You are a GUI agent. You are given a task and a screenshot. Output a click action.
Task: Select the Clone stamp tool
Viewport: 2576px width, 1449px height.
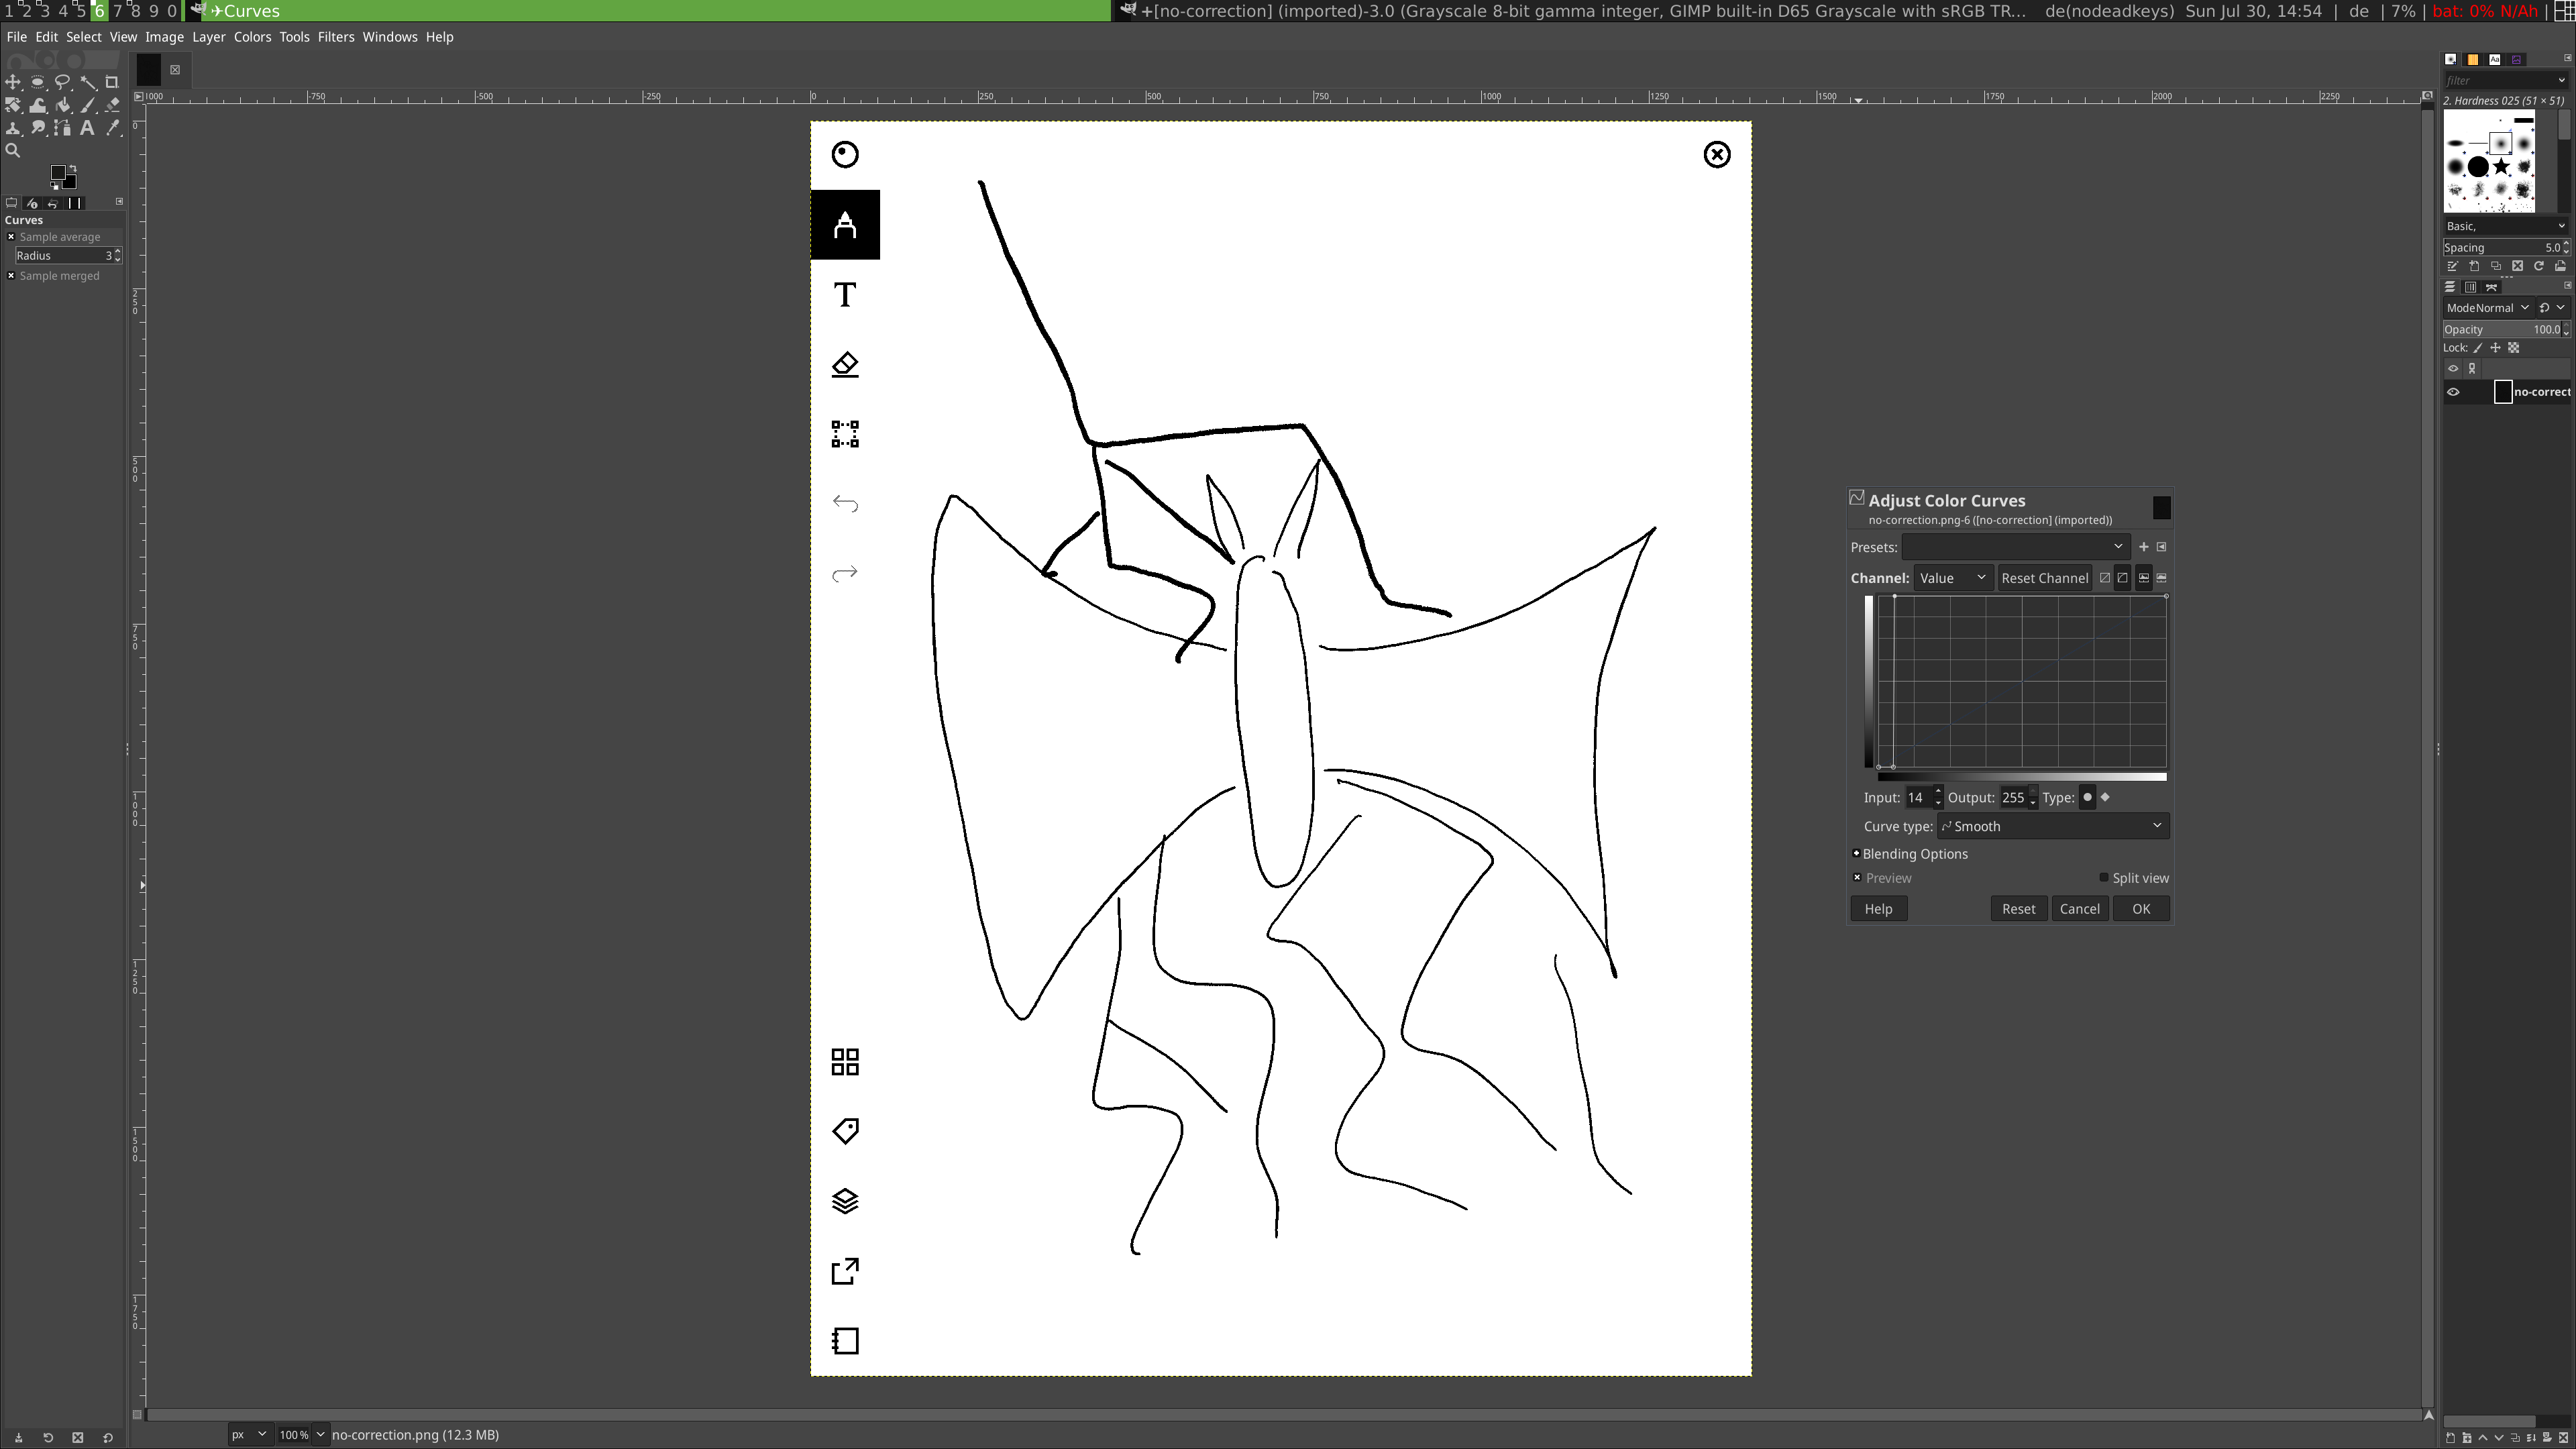click(x=13, y=128)
